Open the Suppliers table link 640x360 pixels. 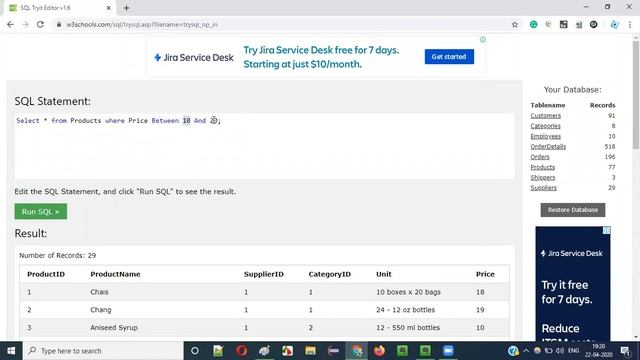[x=543, y=188]
